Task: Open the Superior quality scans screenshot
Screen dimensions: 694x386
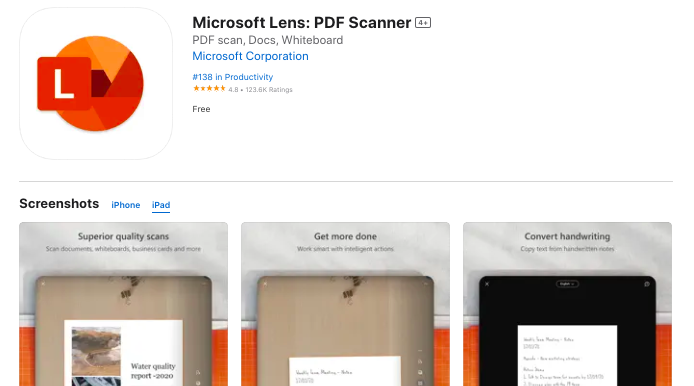Action: tap(123, 304)
